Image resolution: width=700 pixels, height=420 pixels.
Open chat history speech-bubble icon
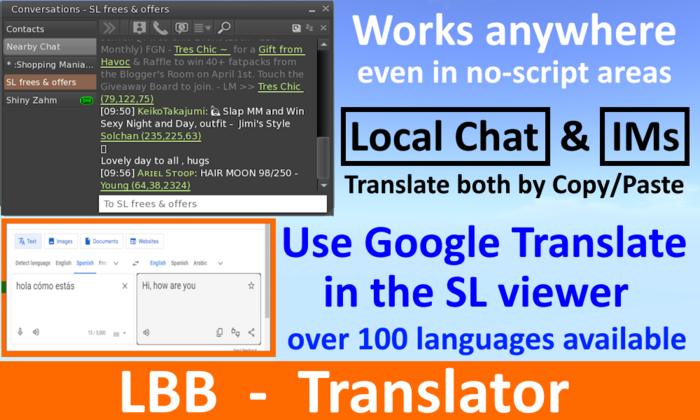point(181,28)
